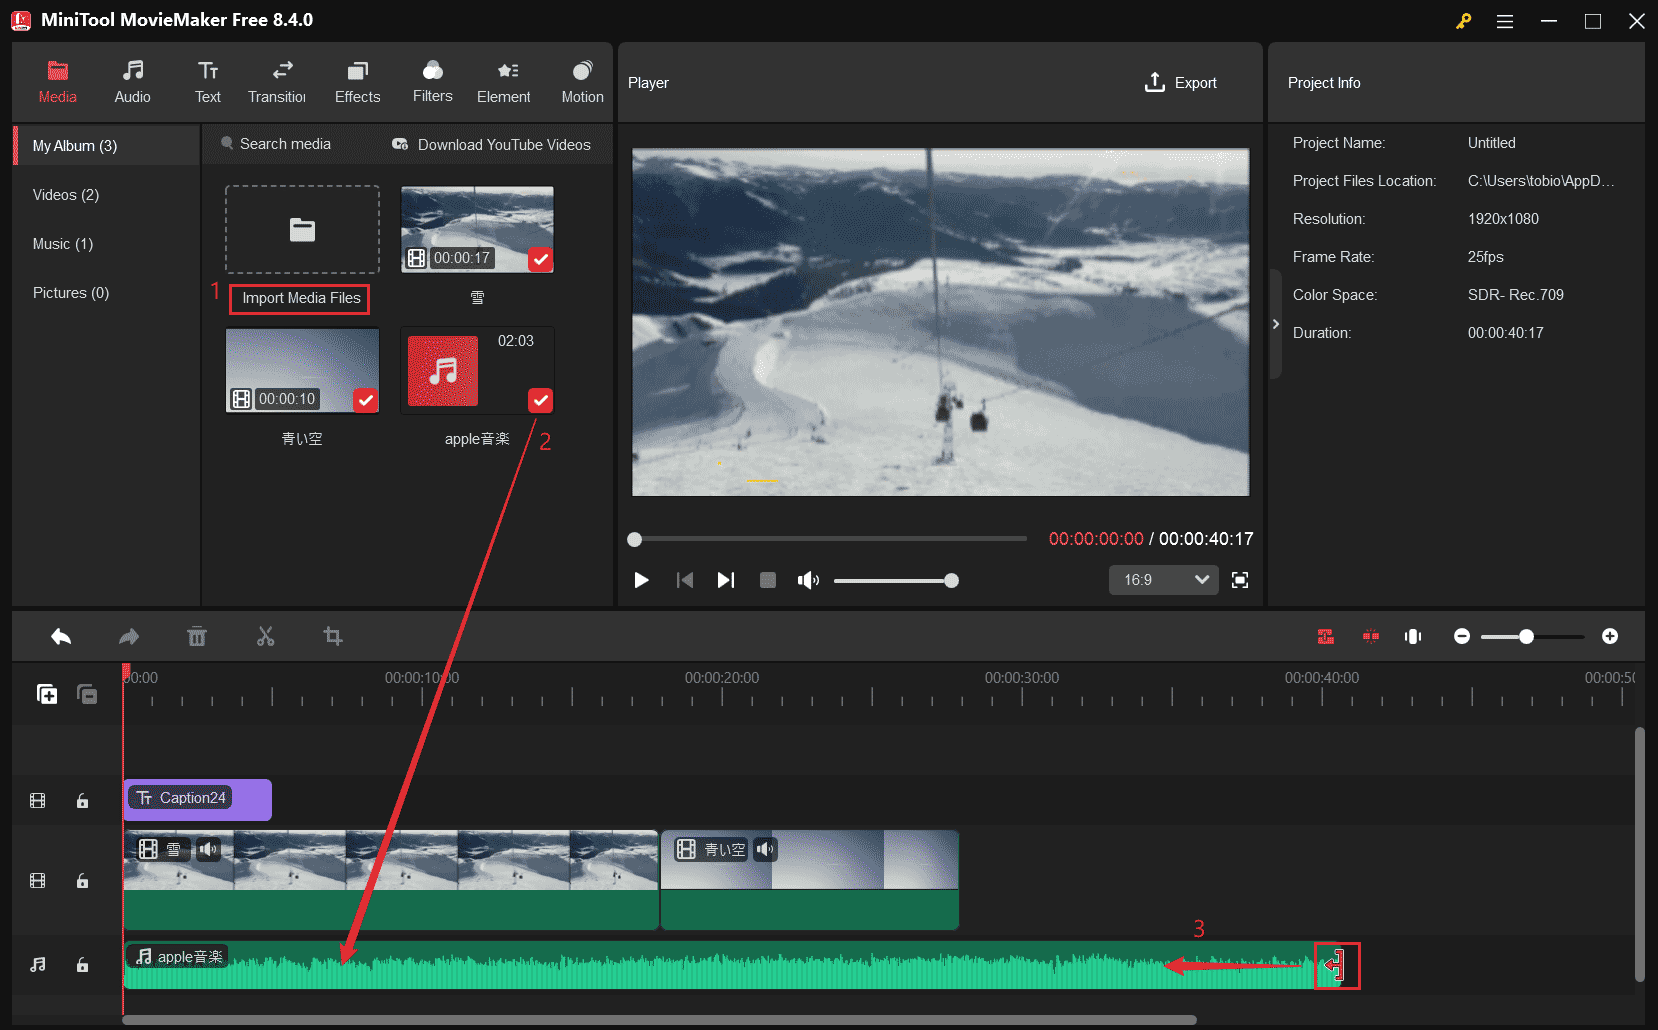Collapse the My Album (3) section
The height and width of the screenshot is (1030, 1658).
pos(73,145)
